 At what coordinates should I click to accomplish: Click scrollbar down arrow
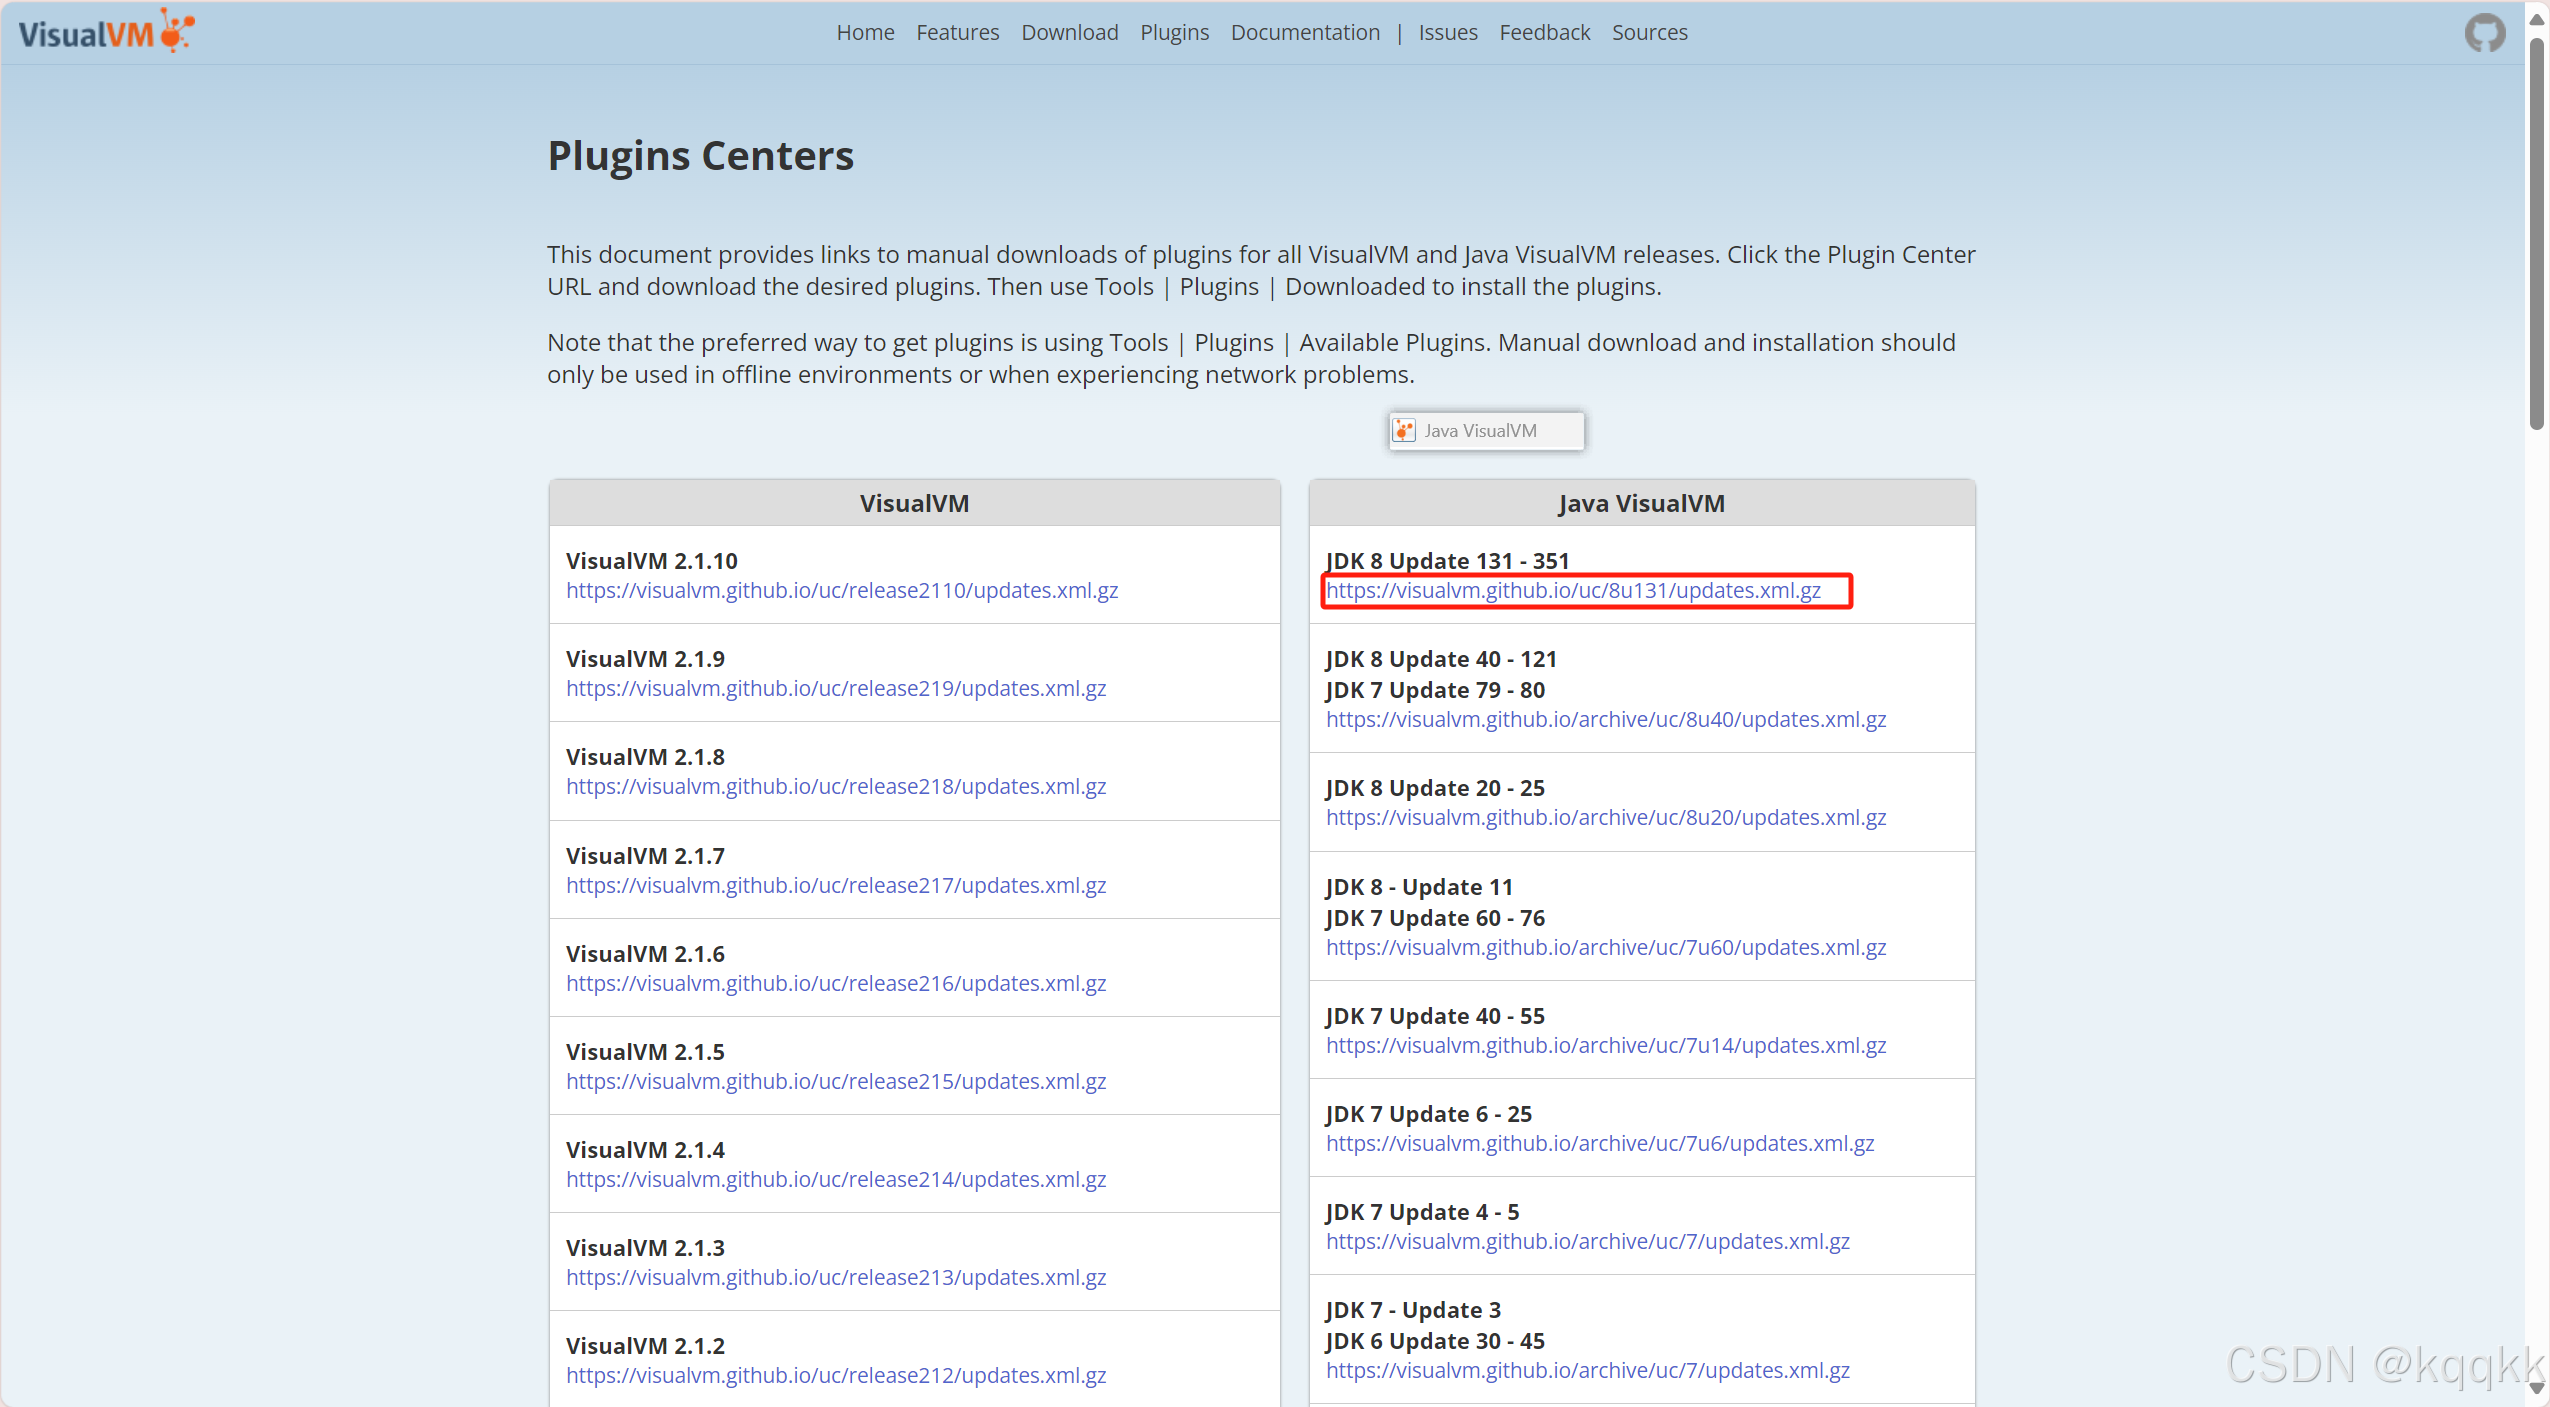(x=2536, y=1388)
